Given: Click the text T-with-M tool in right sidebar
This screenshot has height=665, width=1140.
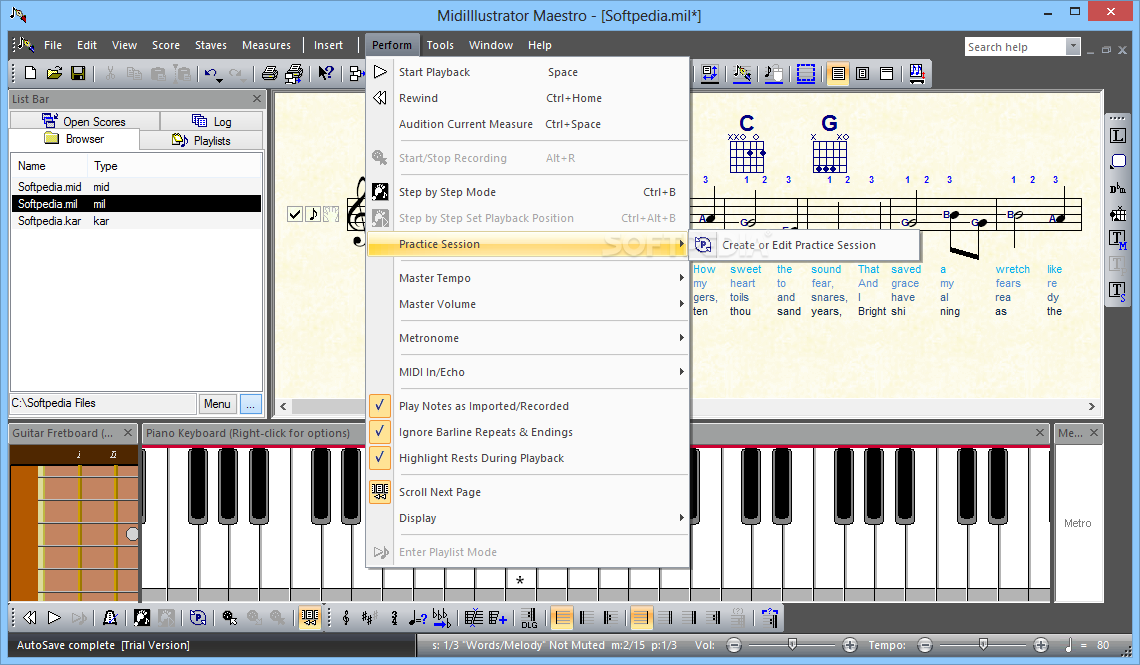Looking at the screenshot, I should coord(1117,238).
